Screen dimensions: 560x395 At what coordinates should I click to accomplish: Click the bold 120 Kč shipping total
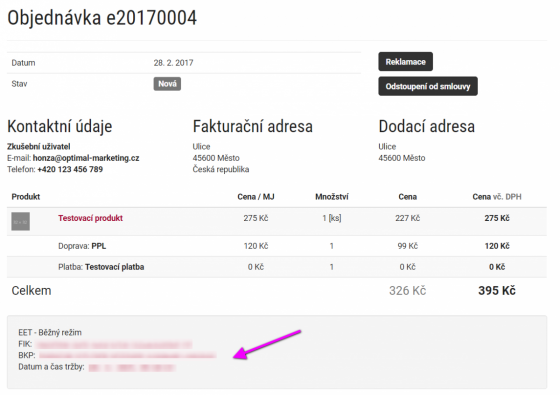(x=497, y=246)
